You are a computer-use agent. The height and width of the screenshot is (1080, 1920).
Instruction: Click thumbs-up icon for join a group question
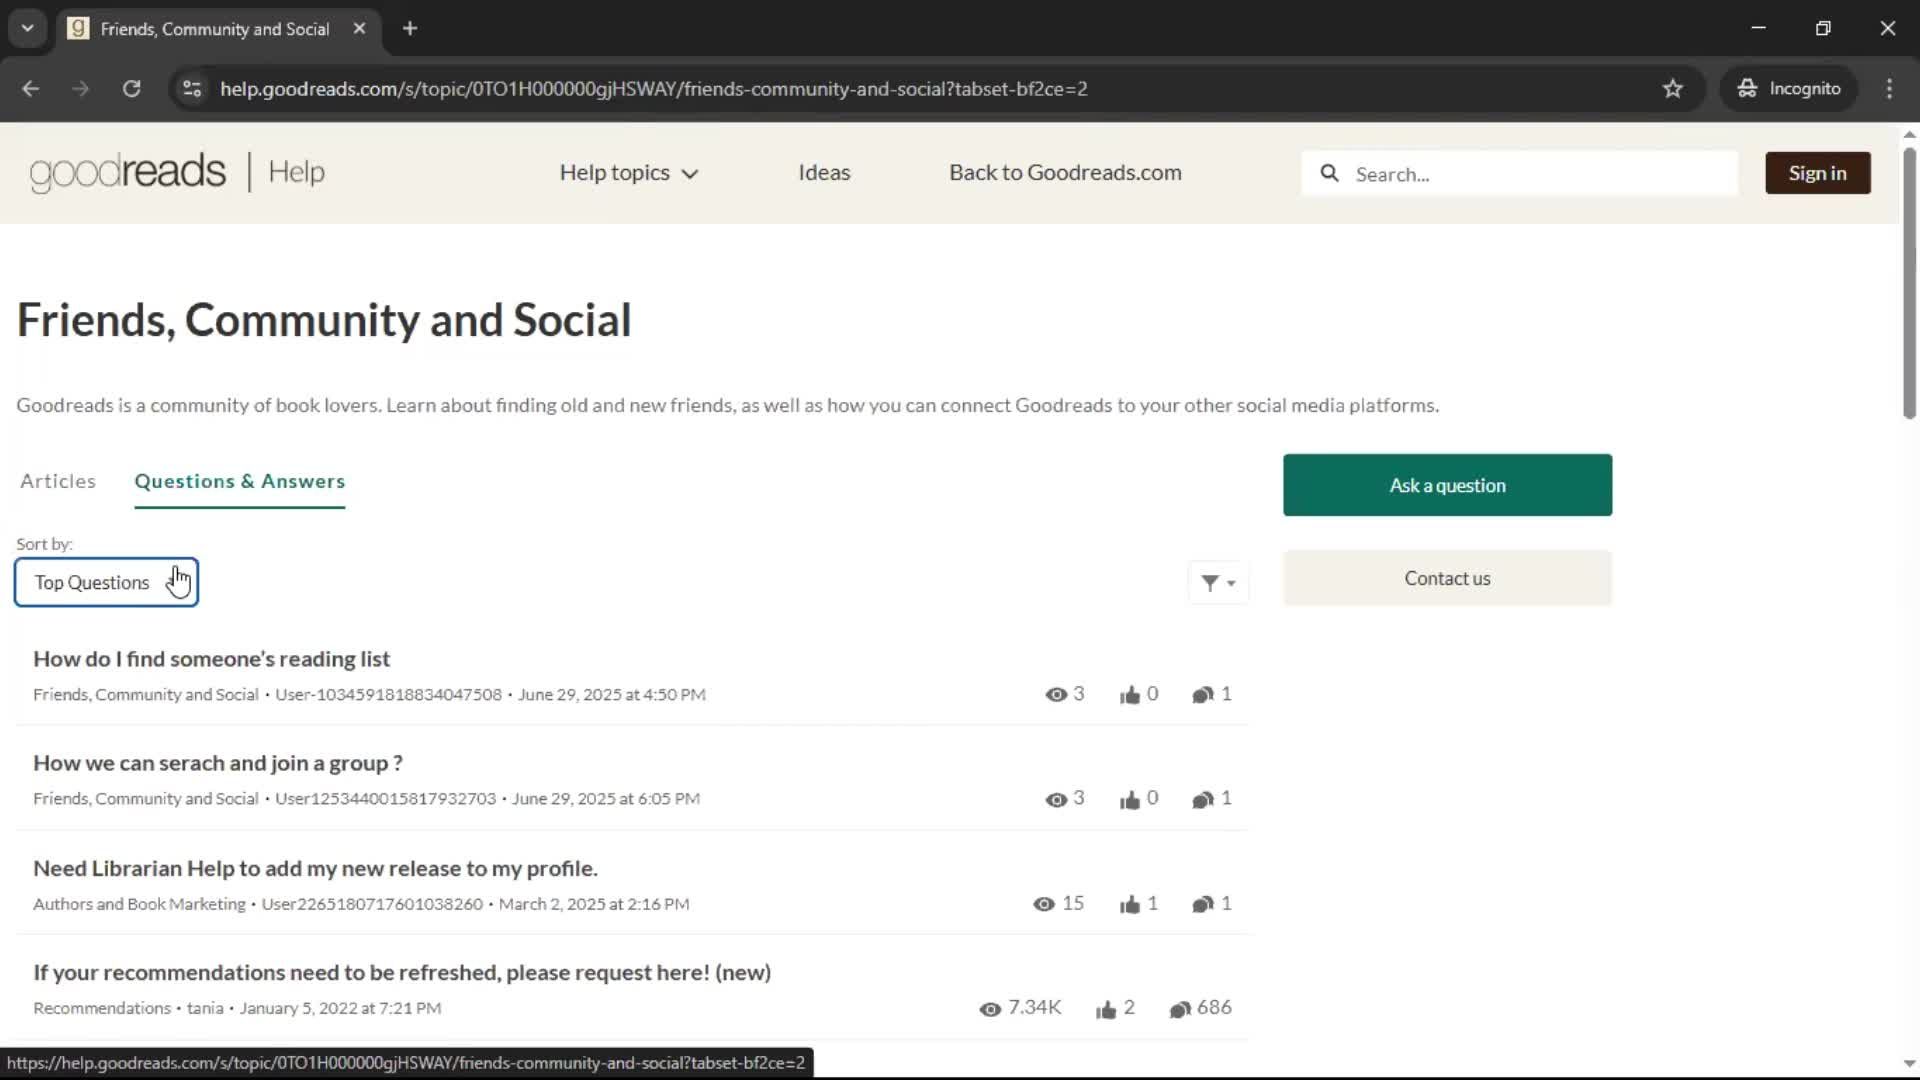1130,800
